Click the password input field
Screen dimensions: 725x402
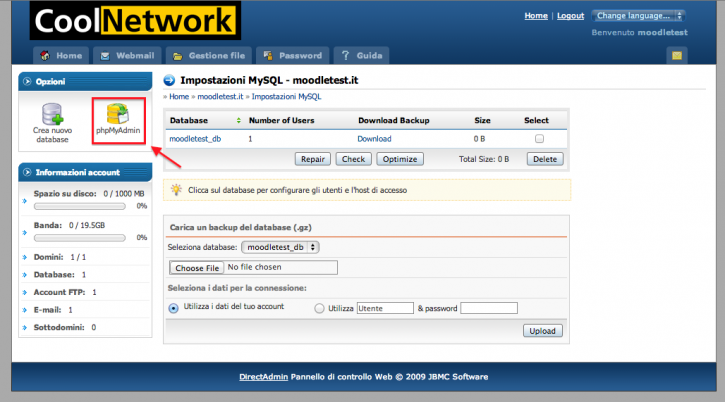pos(489,308)
